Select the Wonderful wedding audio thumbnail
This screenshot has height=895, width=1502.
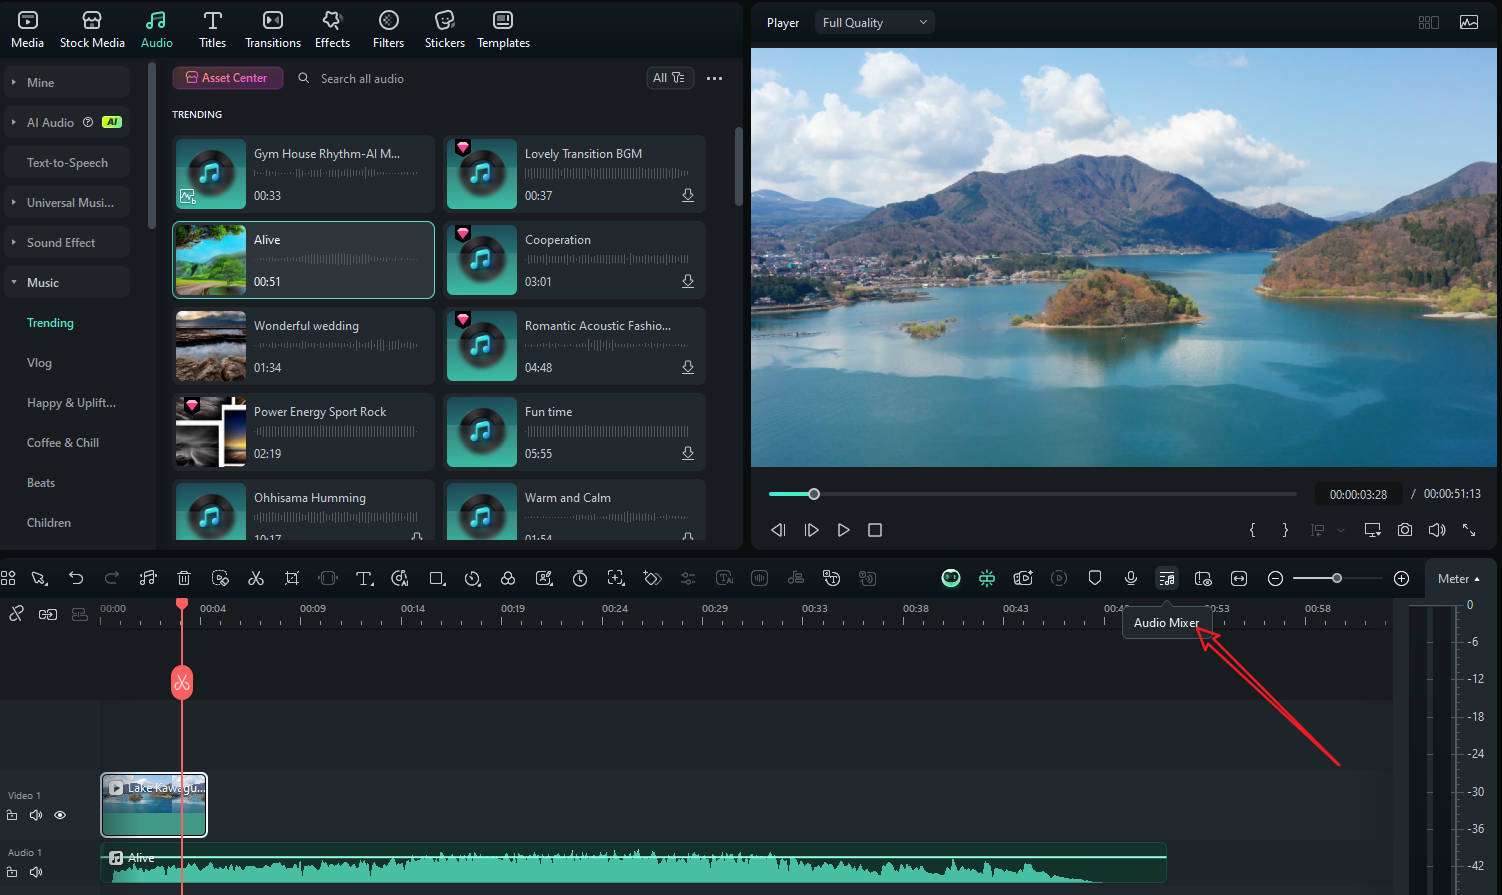[x=211, y=346]
